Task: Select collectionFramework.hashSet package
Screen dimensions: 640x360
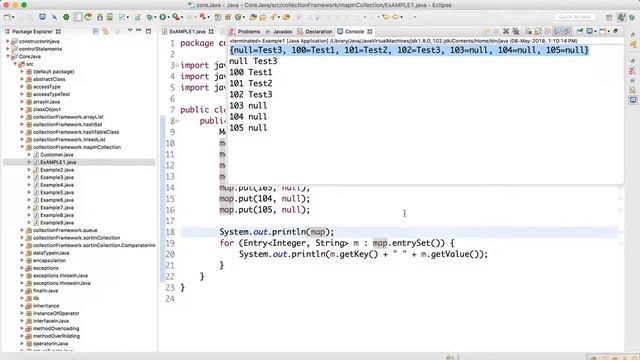Action: [x=67, y=124]
